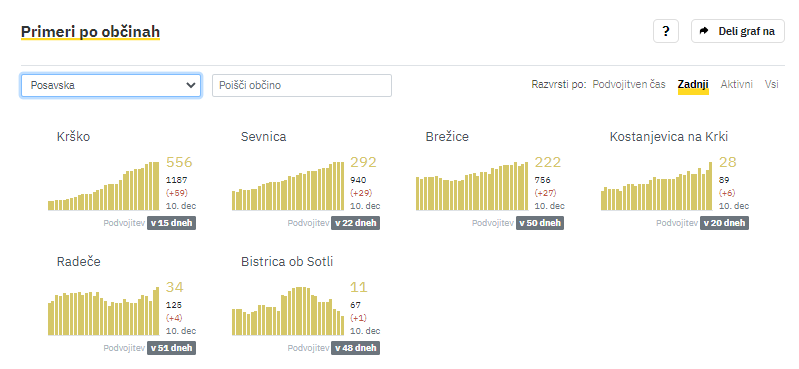Click the Primeri po občinah heading
Viewport: 799px width, 369px height.
[90, 32]
